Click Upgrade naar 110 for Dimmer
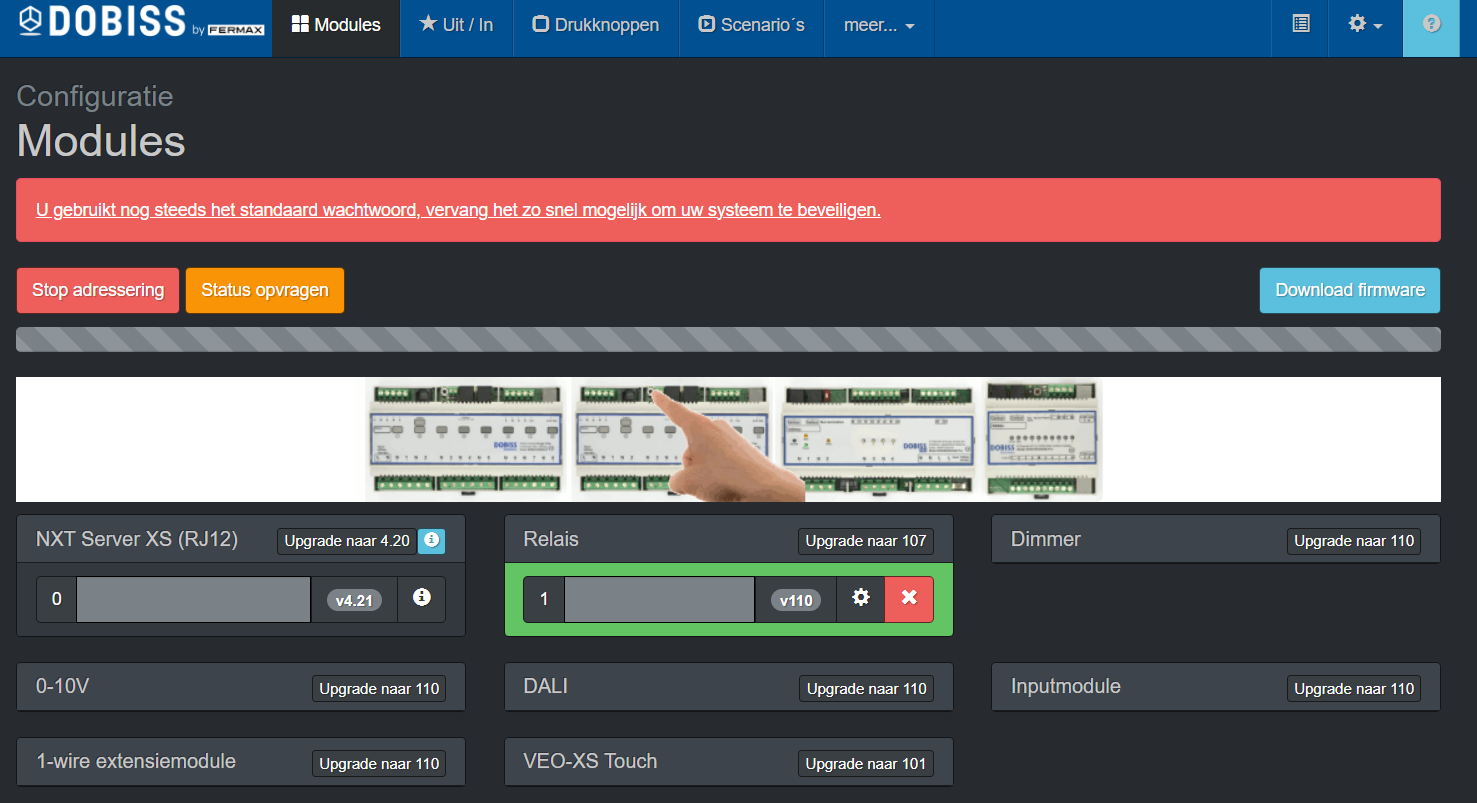This screenshot has width=1477, height=803. (1353, 541)
